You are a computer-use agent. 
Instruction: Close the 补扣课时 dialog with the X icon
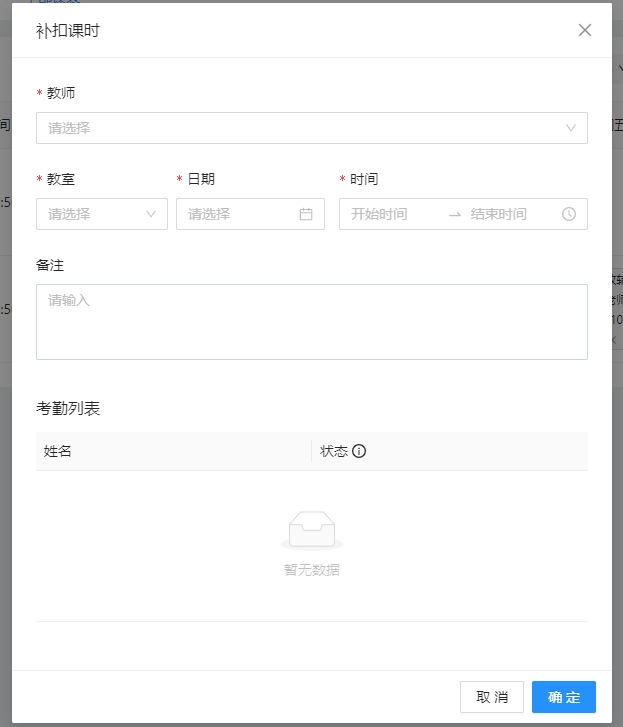(x=585, y=30)
